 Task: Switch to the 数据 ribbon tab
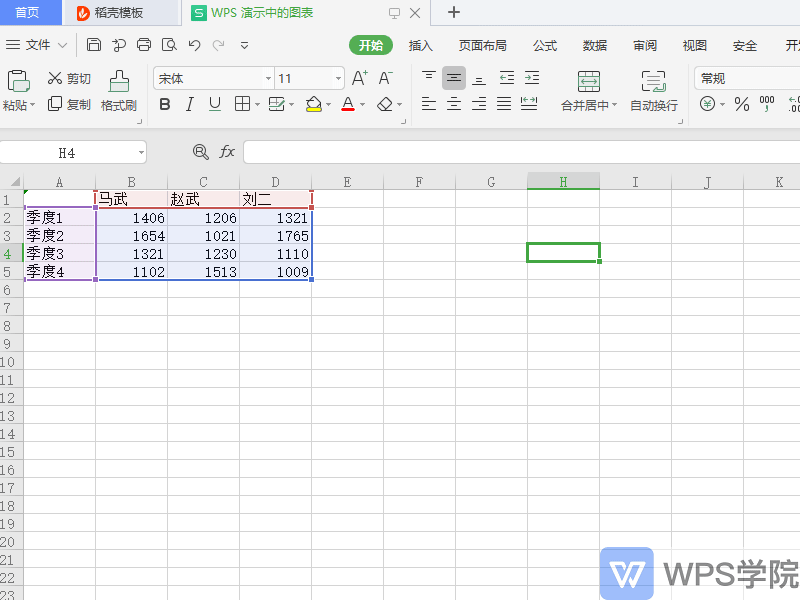(x=595, y=45)
